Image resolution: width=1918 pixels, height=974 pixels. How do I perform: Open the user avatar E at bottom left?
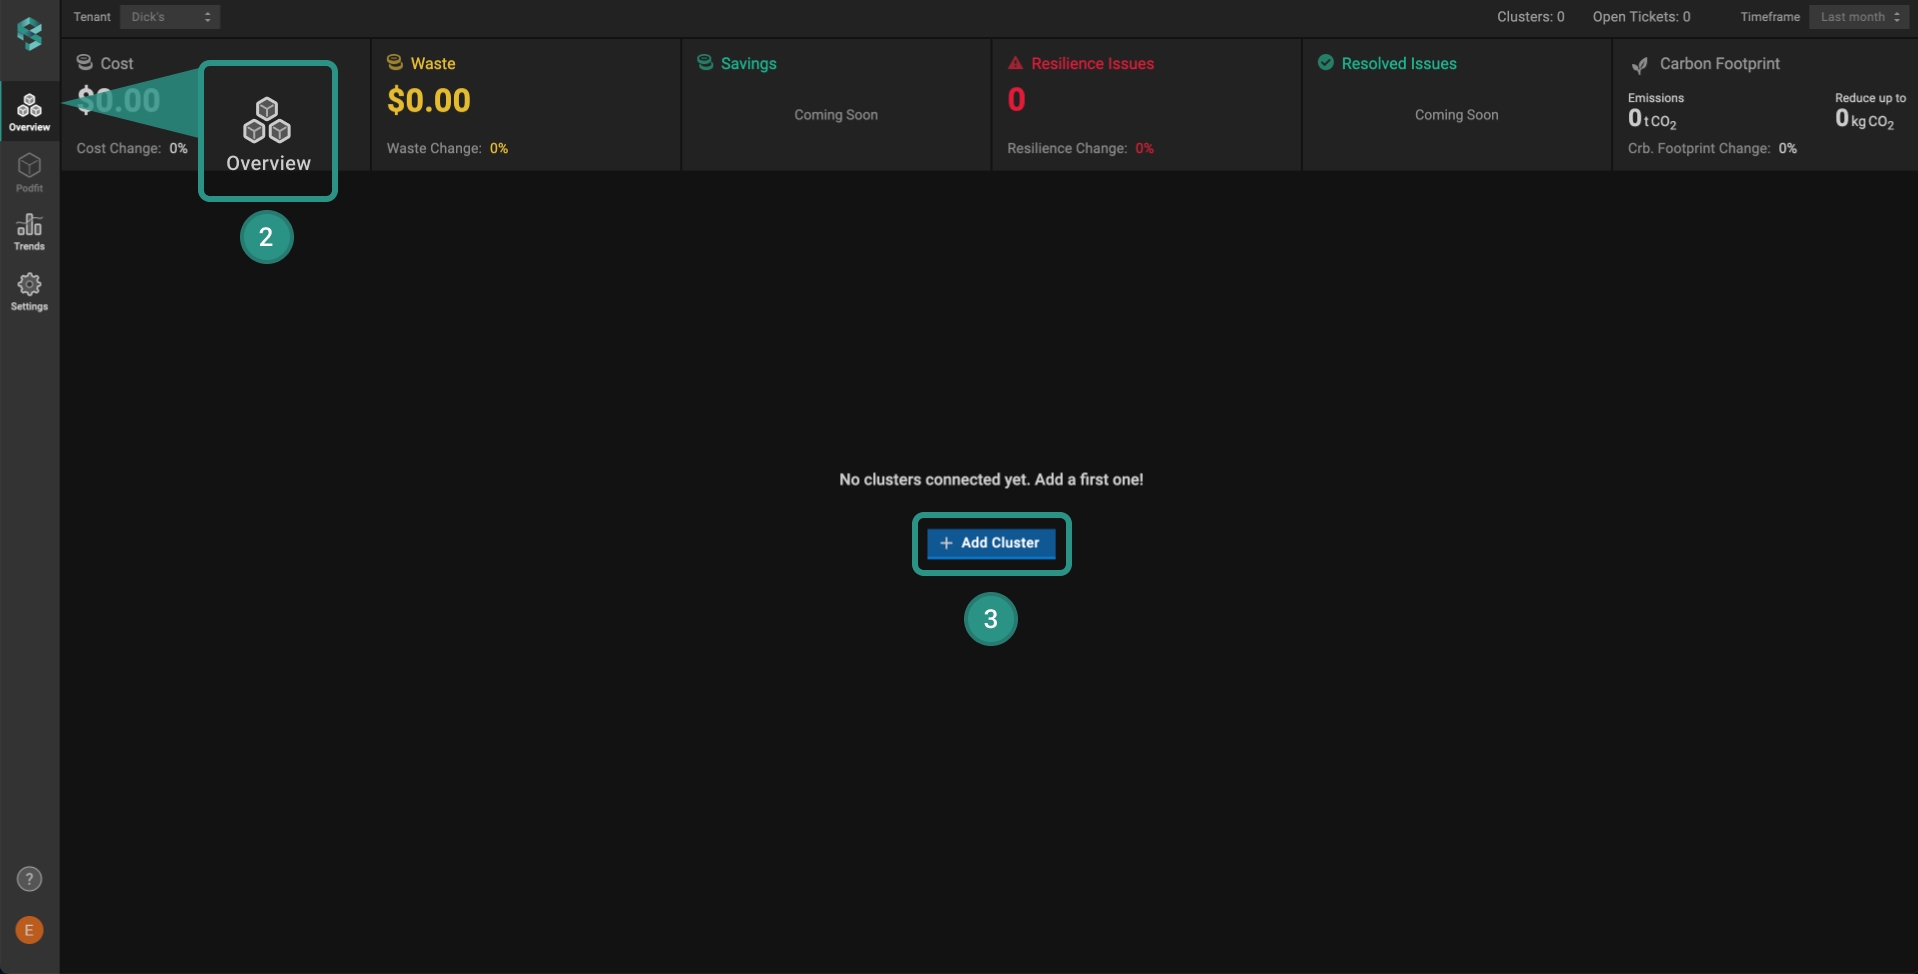pyautogui.click(x=28, y=929)
